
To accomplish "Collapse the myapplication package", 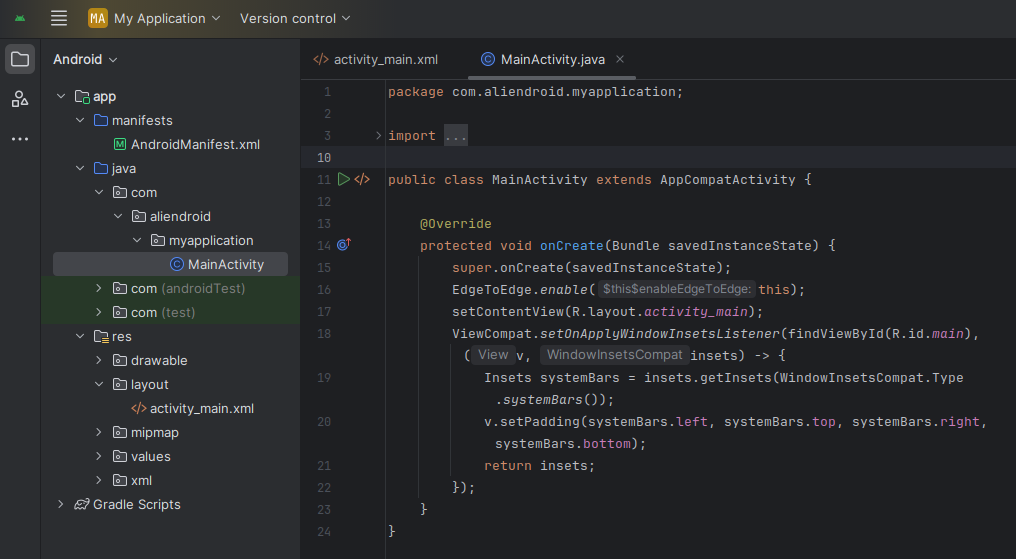I will pyautogui.click(x=137, y=240).
